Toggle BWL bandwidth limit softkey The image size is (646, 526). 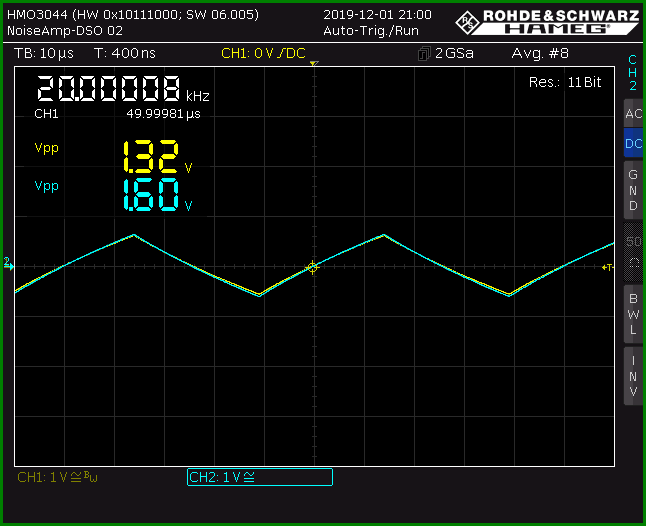tap(633, 314)
